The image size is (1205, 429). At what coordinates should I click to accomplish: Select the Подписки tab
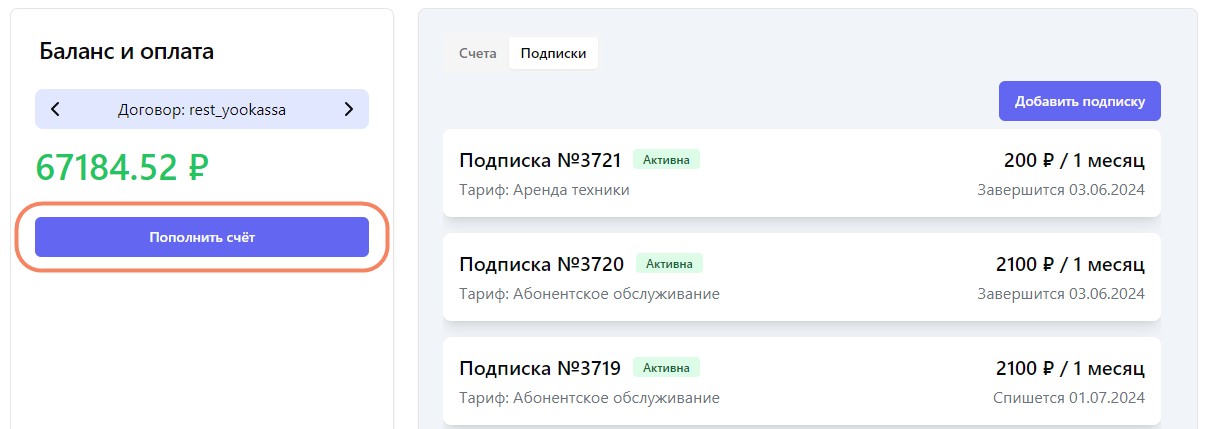[553, 53]
